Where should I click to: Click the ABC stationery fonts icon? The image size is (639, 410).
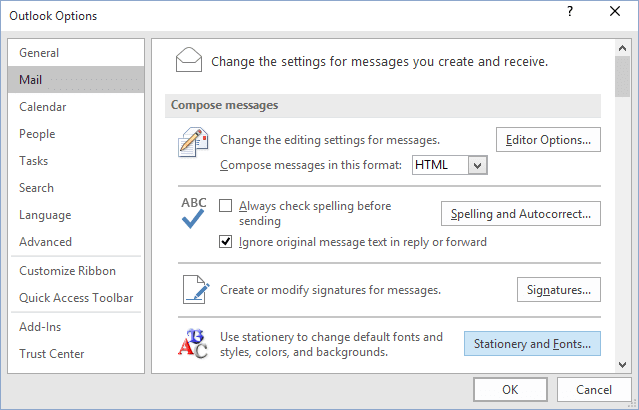click(x=193, y=344)
